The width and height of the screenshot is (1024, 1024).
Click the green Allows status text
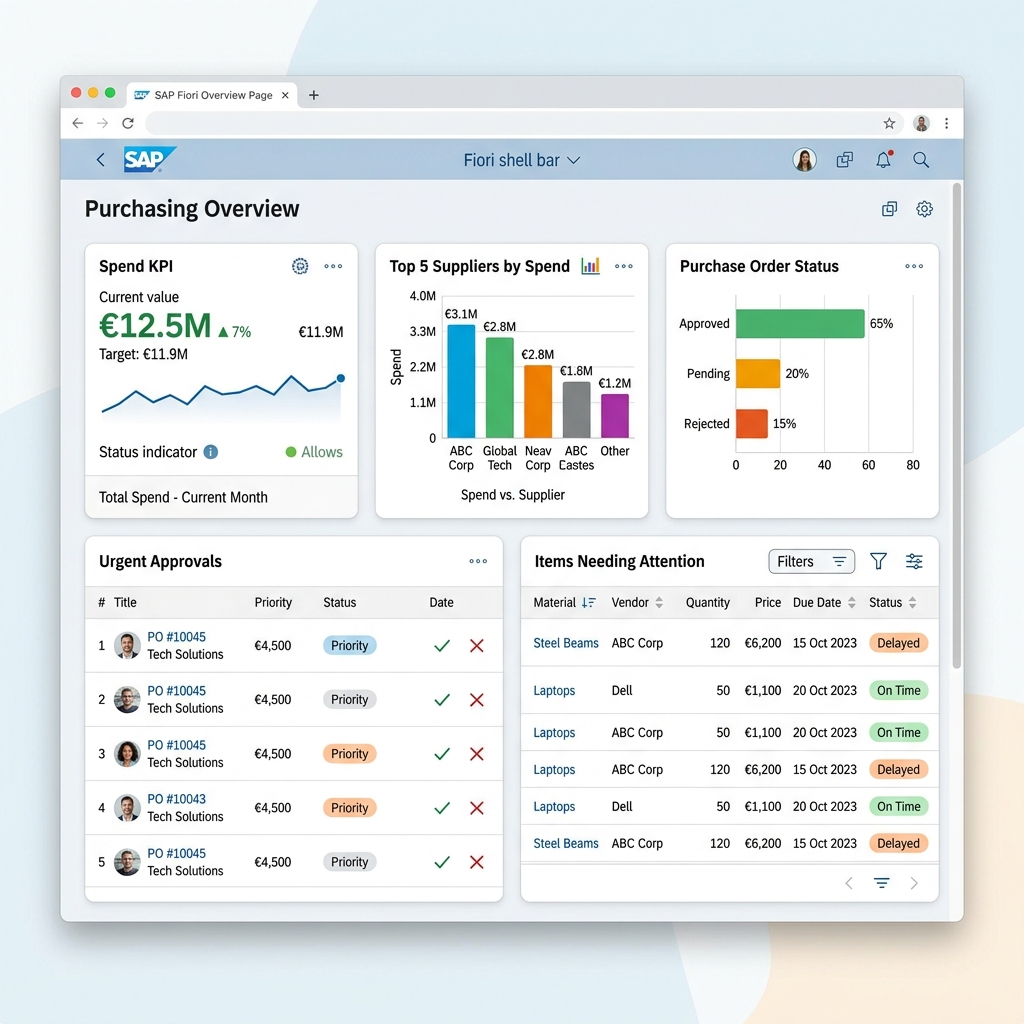321,452
